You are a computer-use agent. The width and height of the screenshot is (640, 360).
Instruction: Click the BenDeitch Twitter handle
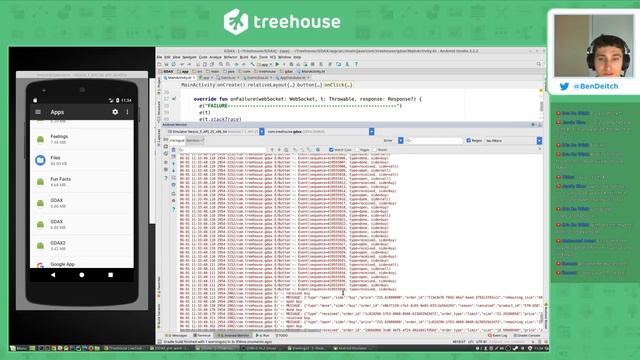coord(596,86)
